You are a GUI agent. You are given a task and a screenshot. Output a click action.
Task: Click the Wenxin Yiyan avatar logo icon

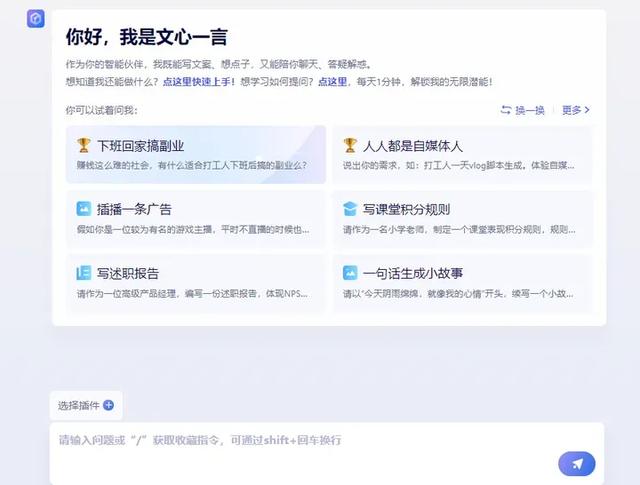coord(36,19)
